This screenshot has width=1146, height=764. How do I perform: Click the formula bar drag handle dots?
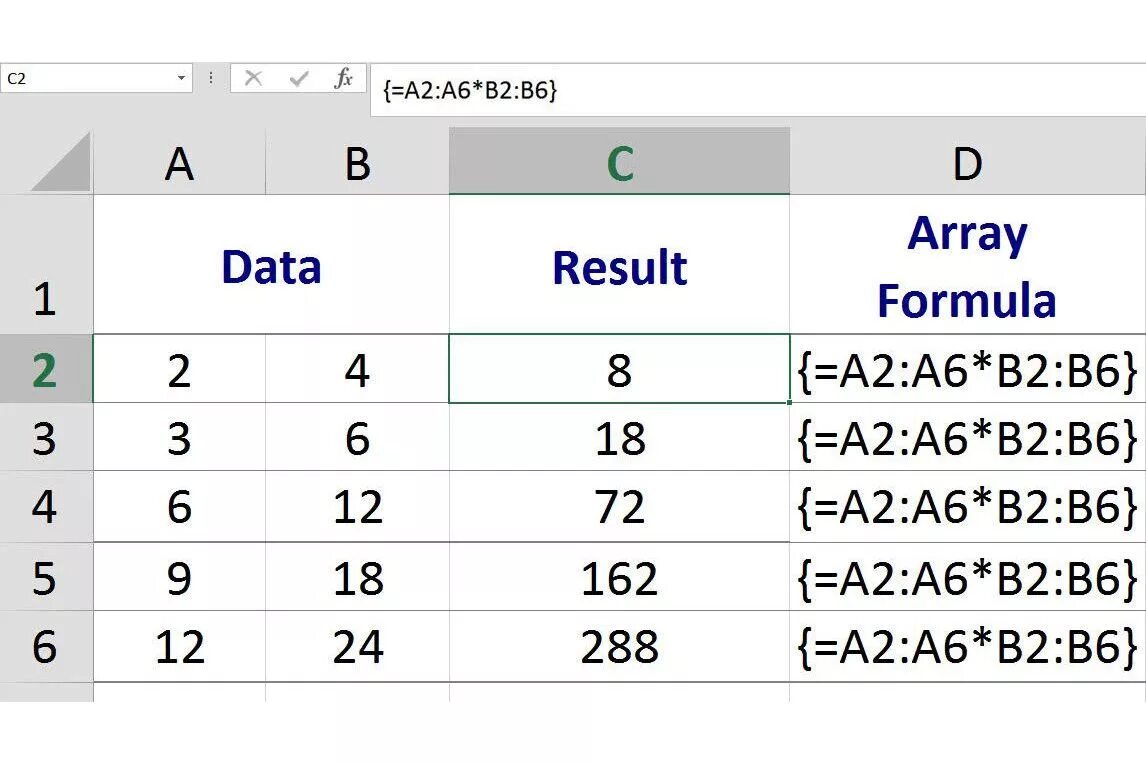tap(211, 79)
